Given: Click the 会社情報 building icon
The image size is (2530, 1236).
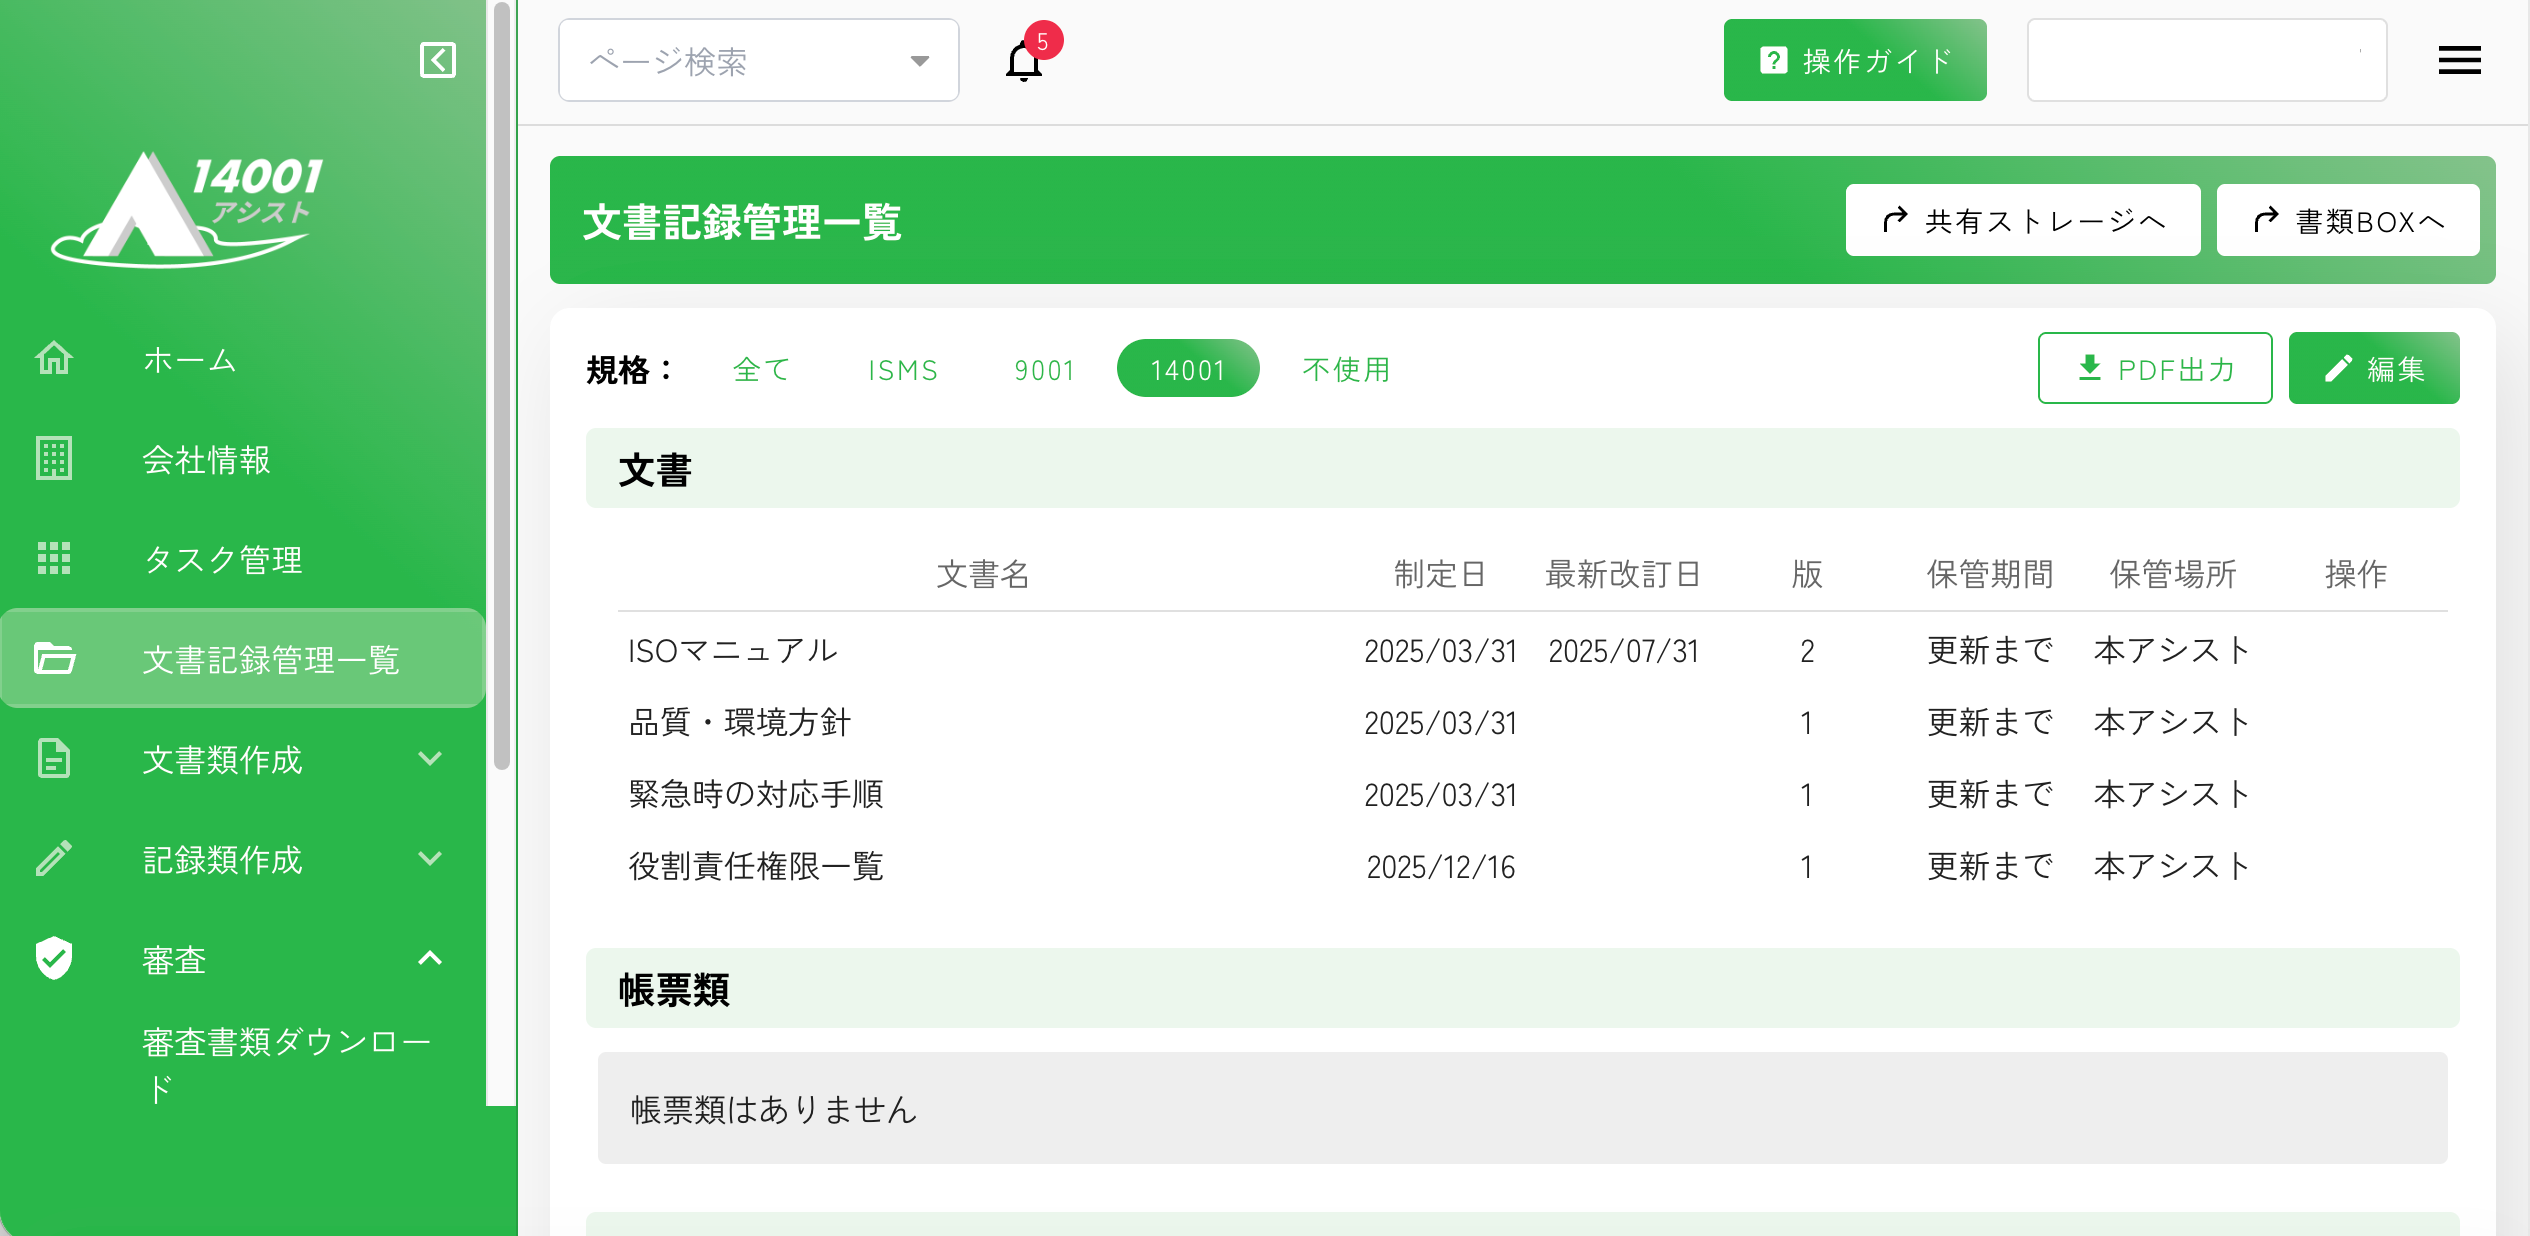Looking at the screenshot, I should point(54,458).
